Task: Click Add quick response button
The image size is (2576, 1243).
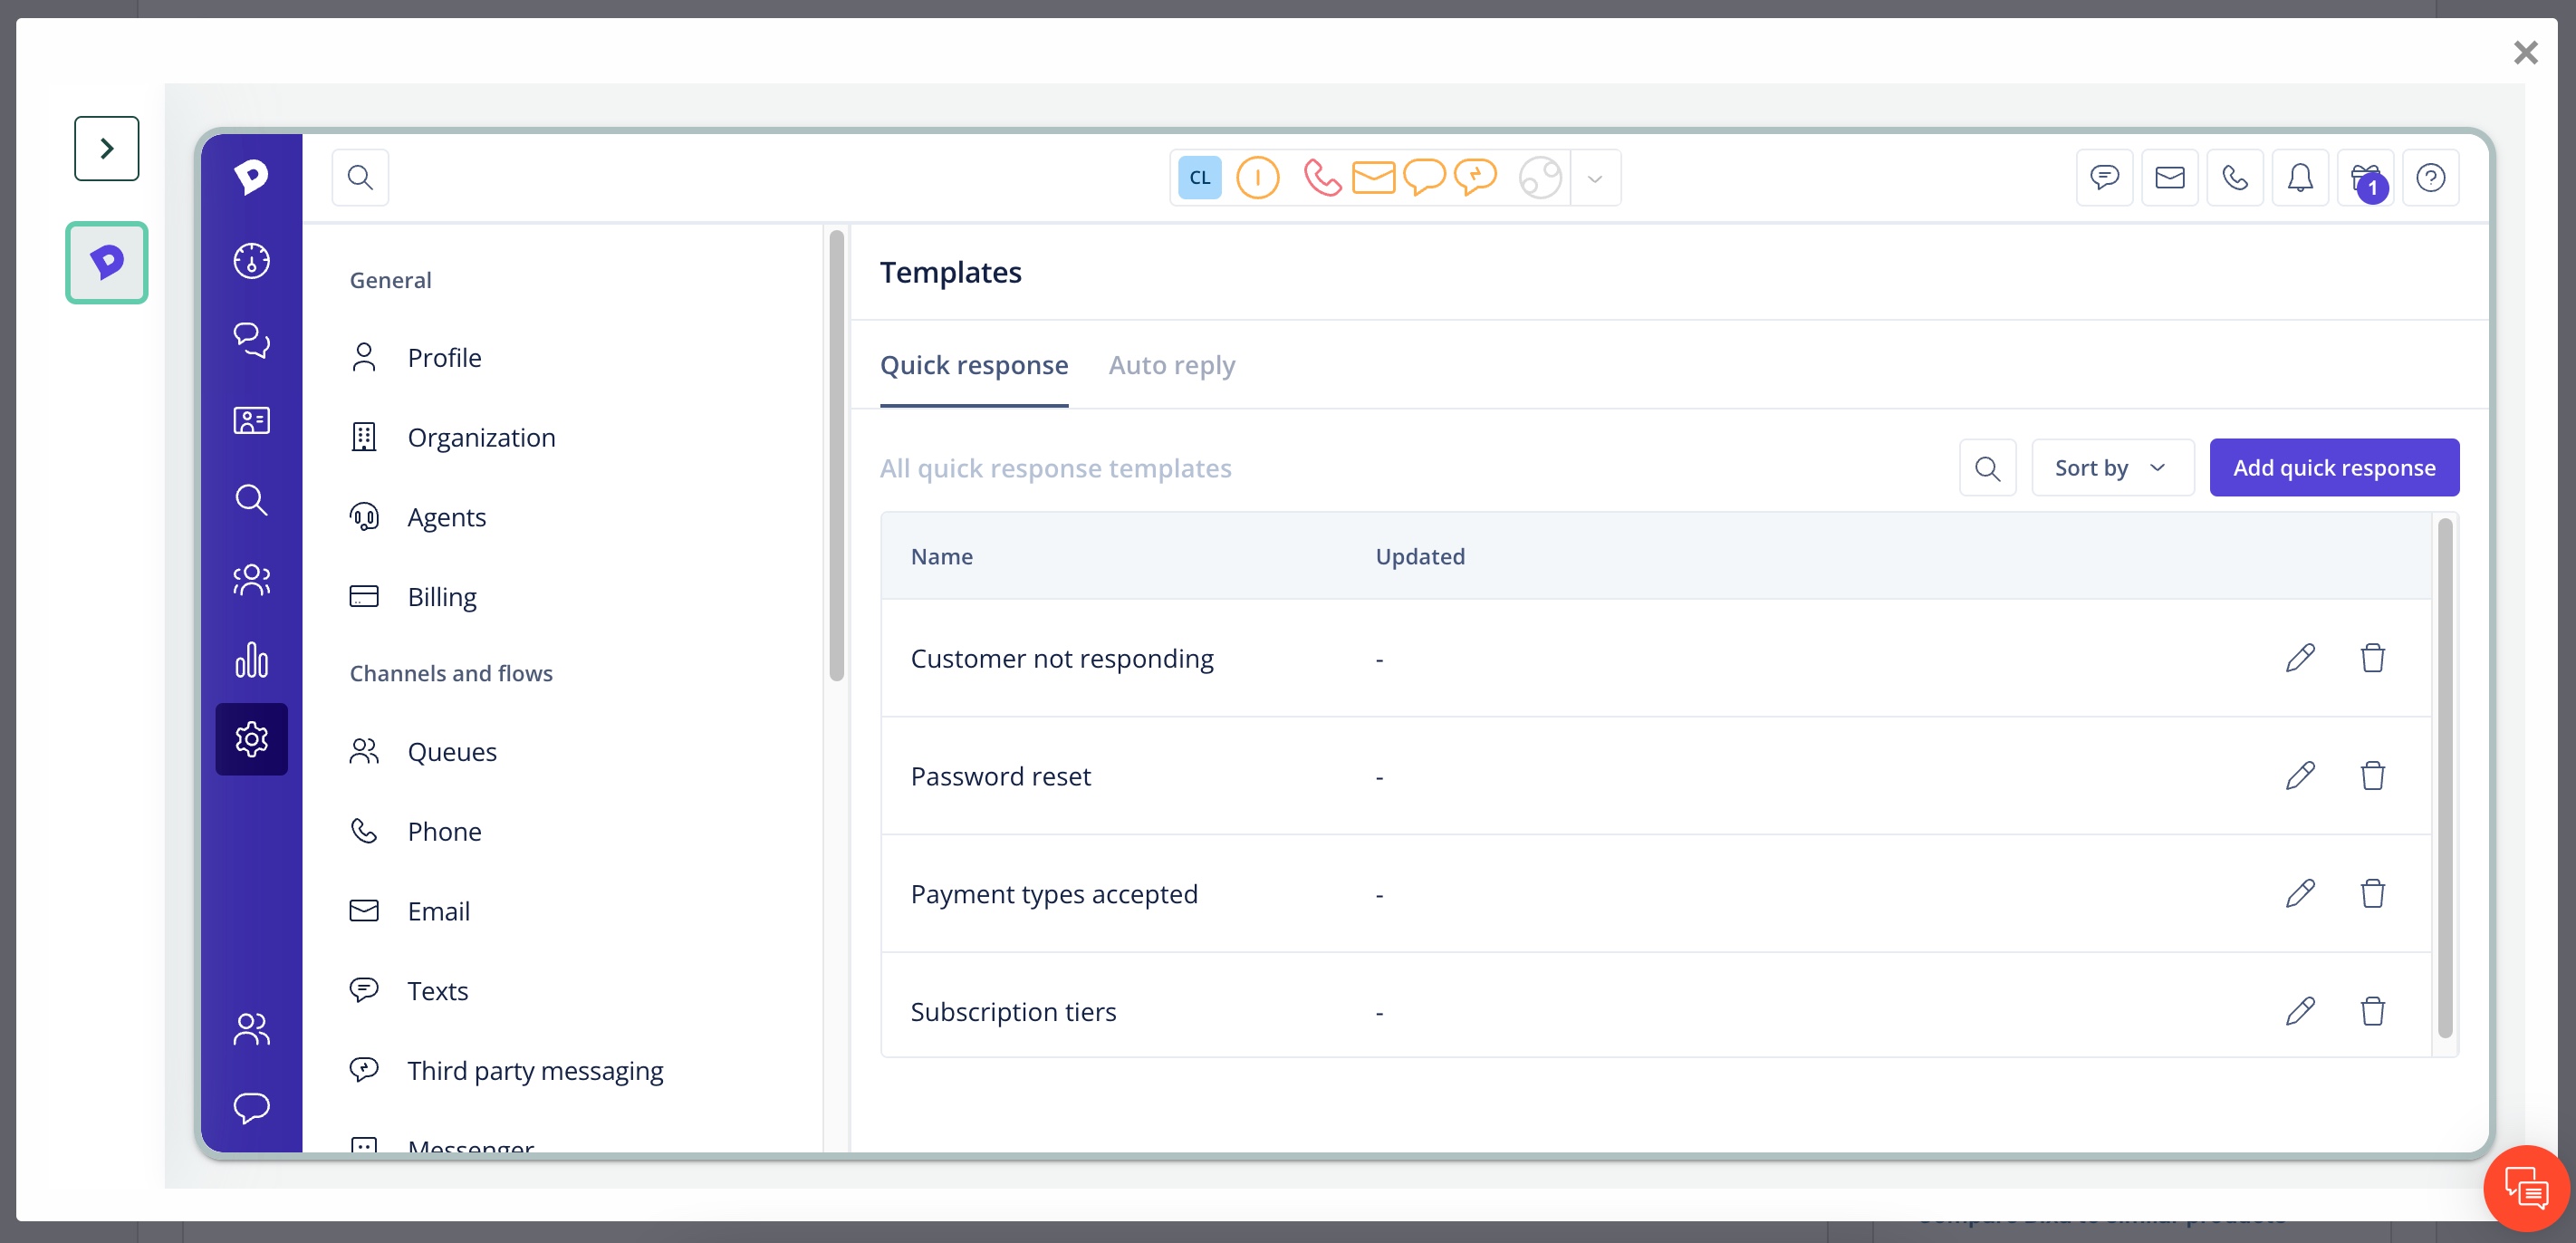Action: [2334, 468]
